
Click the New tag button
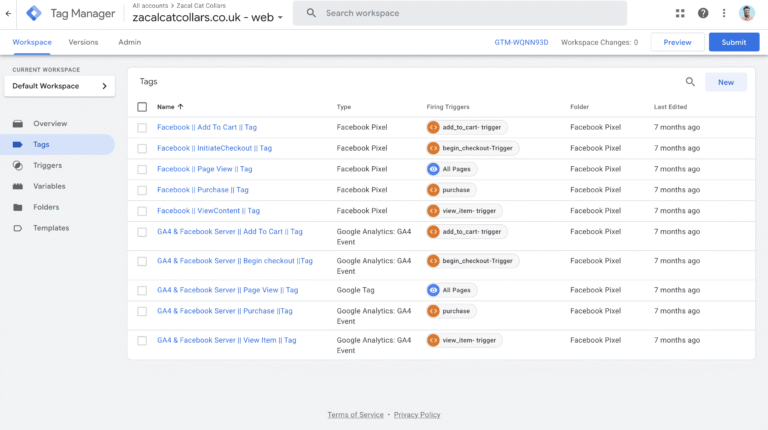[725, 82]
